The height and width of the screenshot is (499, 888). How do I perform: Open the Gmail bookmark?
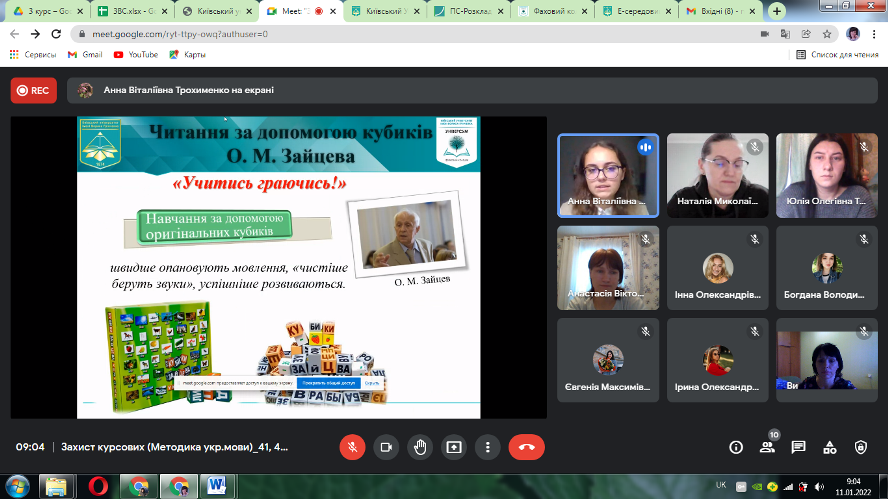(x=85, y=54)
